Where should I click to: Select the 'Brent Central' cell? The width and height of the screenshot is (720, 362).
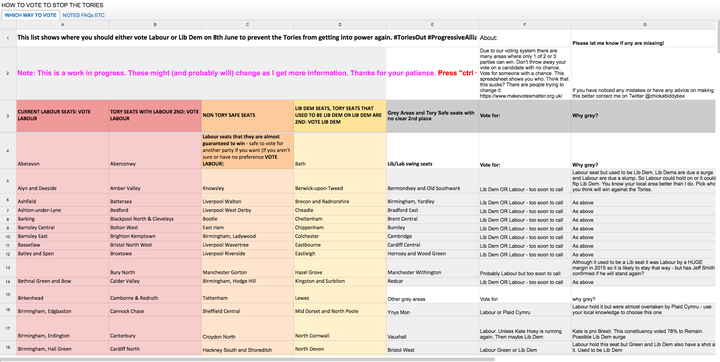pyautogui.click(x=432, y=219)
